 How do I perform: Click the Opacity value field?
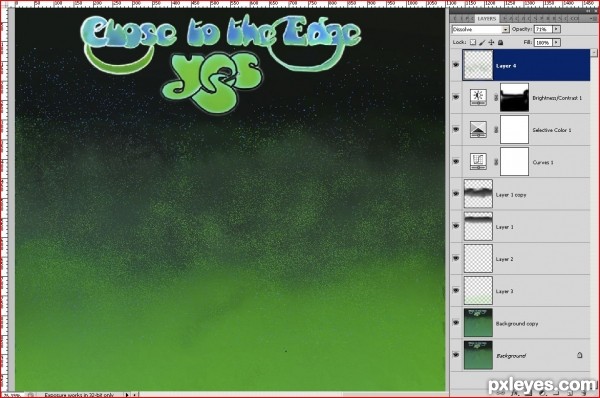[x=543, y=29]
